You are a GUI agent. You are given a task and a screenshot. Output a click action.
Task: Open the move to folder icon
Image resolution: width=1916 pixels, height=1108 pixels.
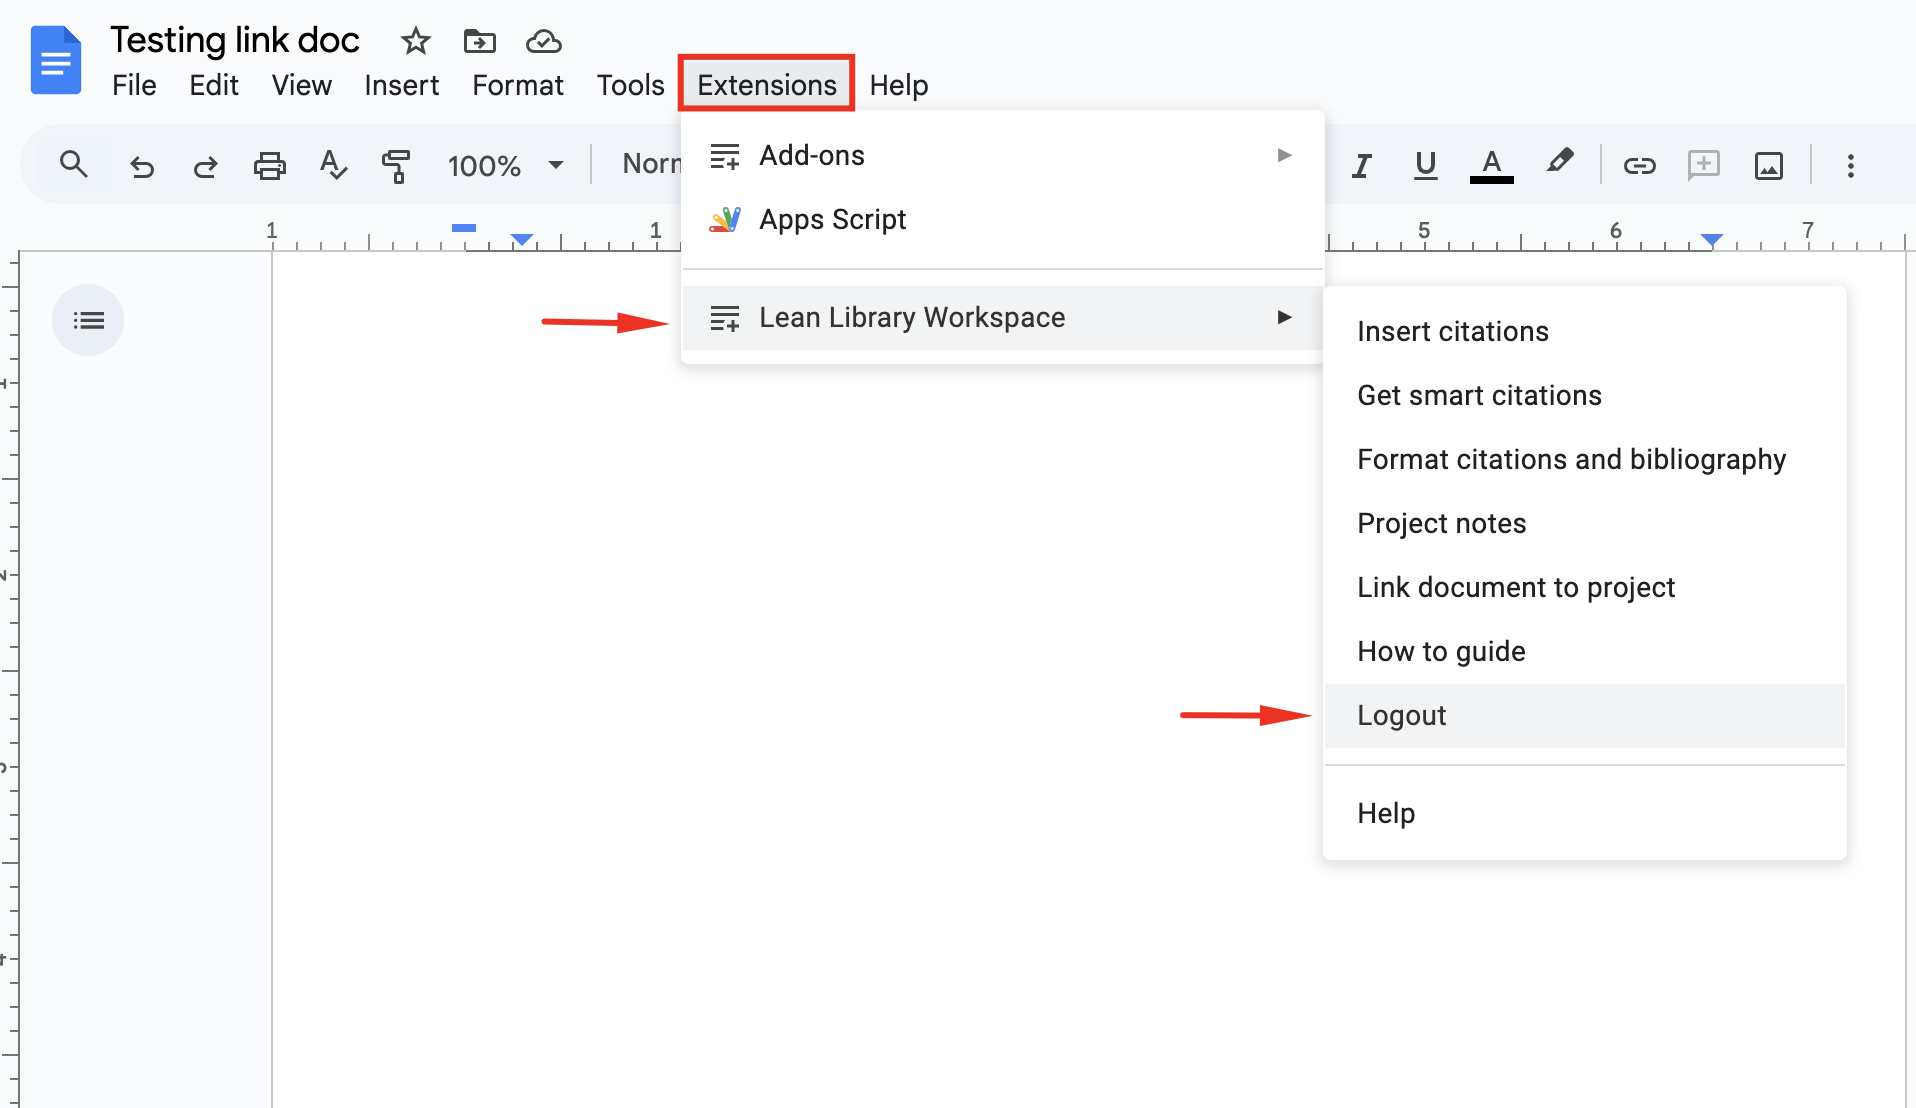point(479,41)
